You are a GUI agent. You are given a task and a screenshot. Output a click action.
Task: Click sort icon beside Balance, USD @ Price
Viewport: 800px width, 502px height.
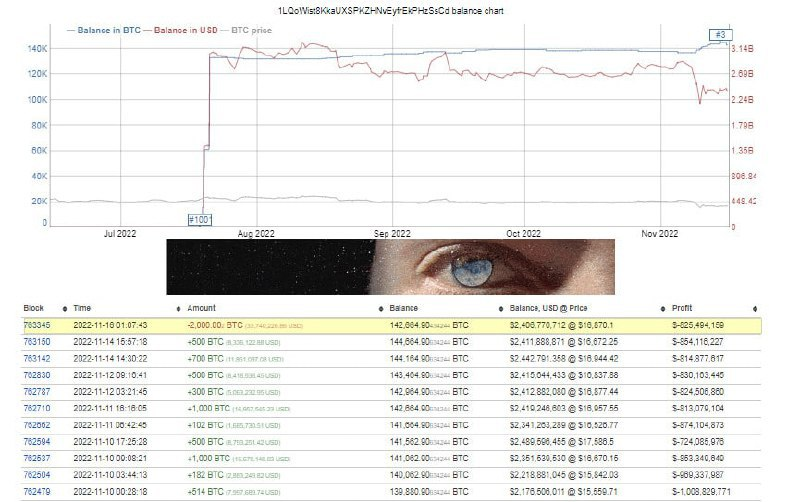coord(651,308)
